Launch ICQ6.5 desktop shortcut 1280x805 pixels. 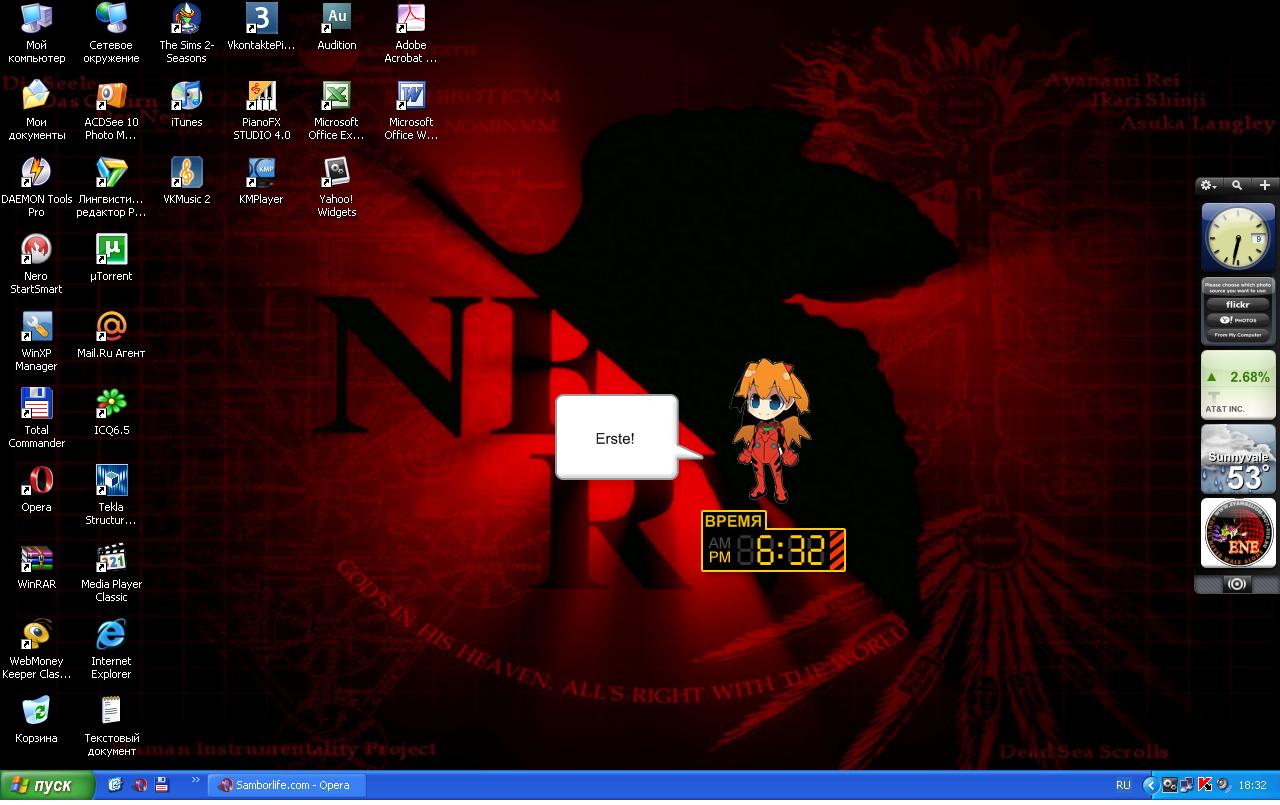[111, 413]
